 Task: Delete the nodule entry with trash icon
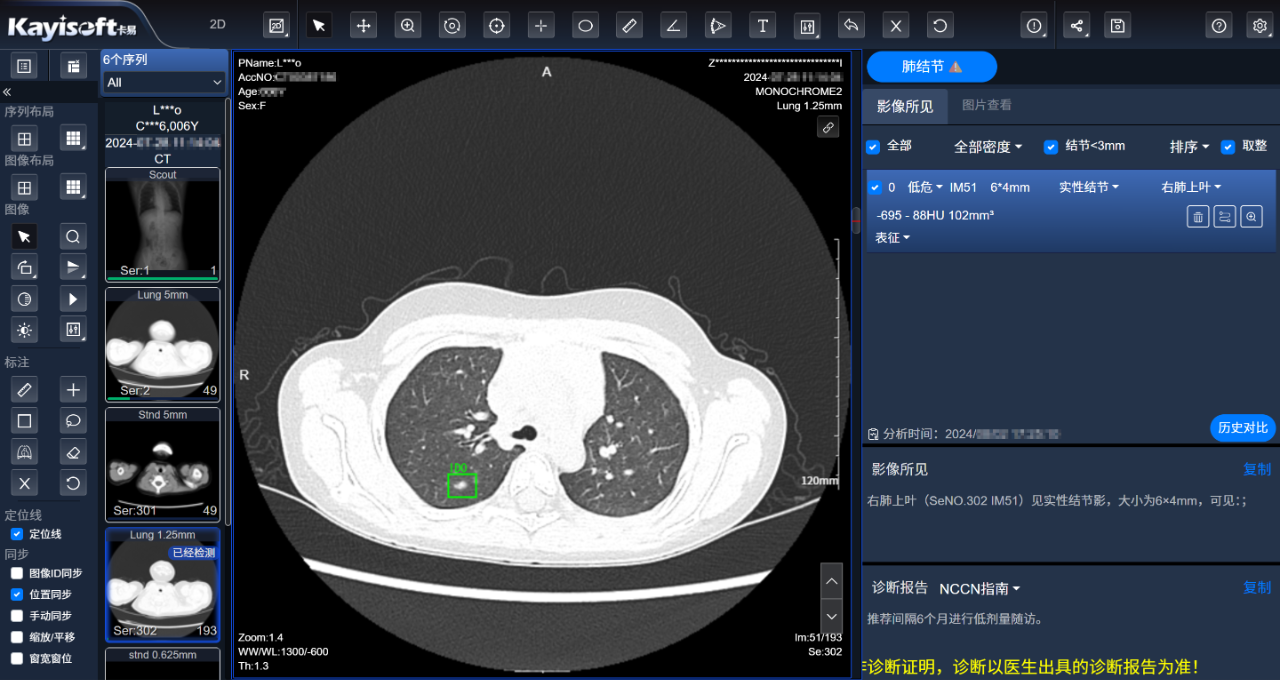pyautogui.click(x=1198, y=216)
